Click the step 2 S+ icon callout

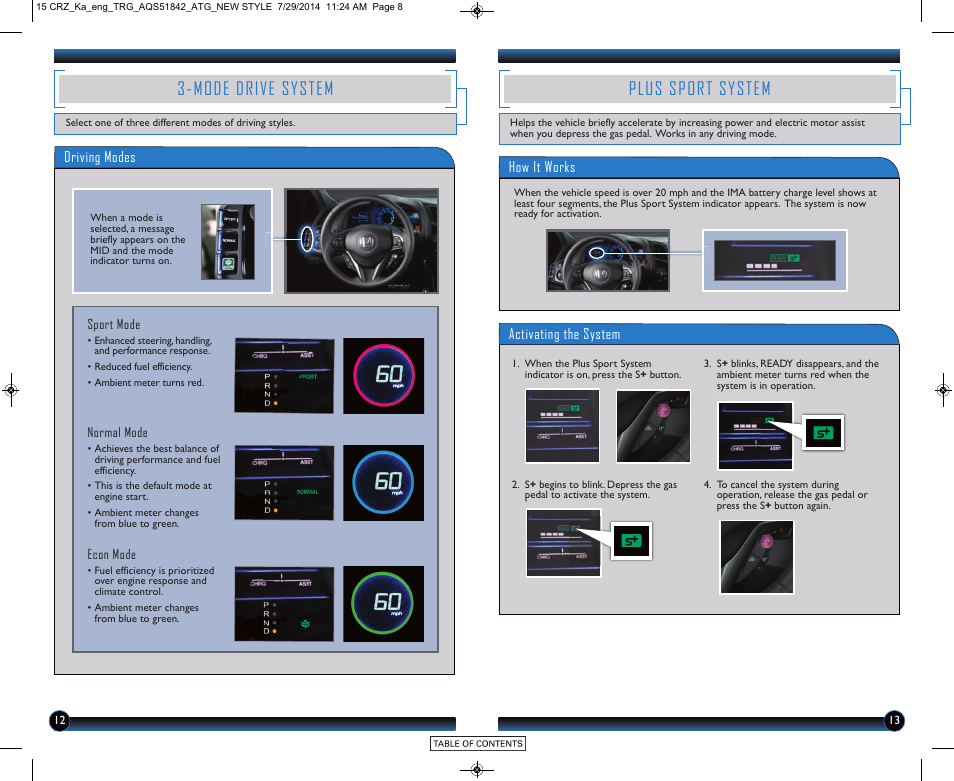[631, 541]
